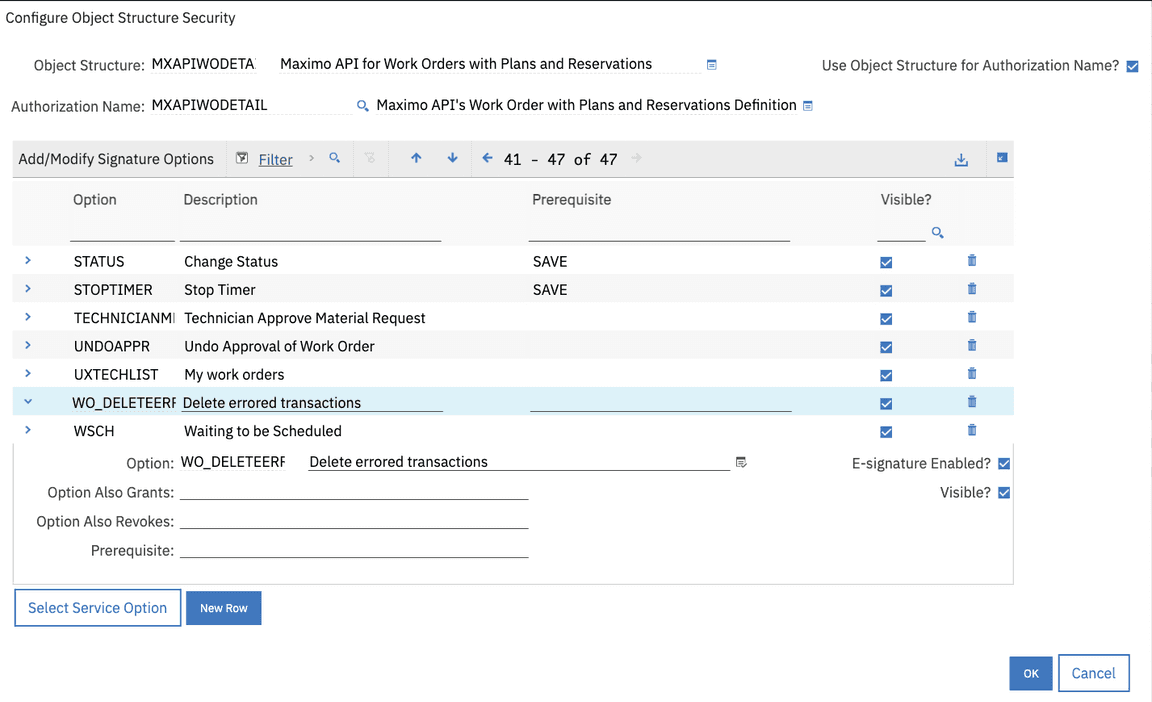Maximize the table using top-right icon

click(1000, 158)
